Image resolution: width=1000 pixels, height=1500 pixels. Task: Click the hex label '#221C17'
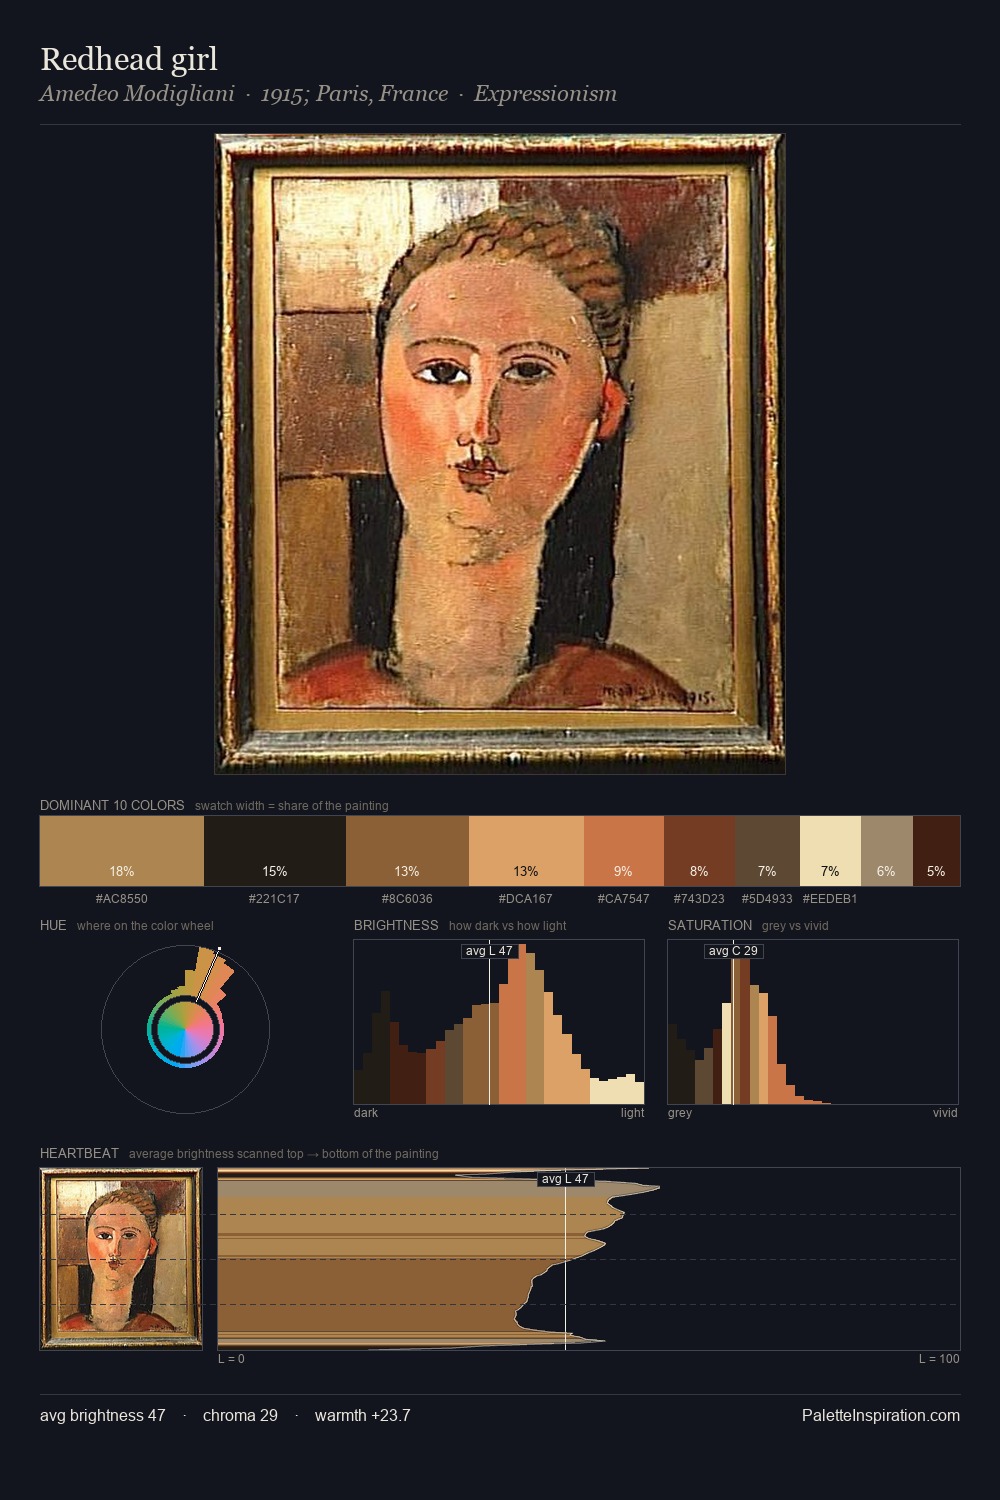(274, 899)
